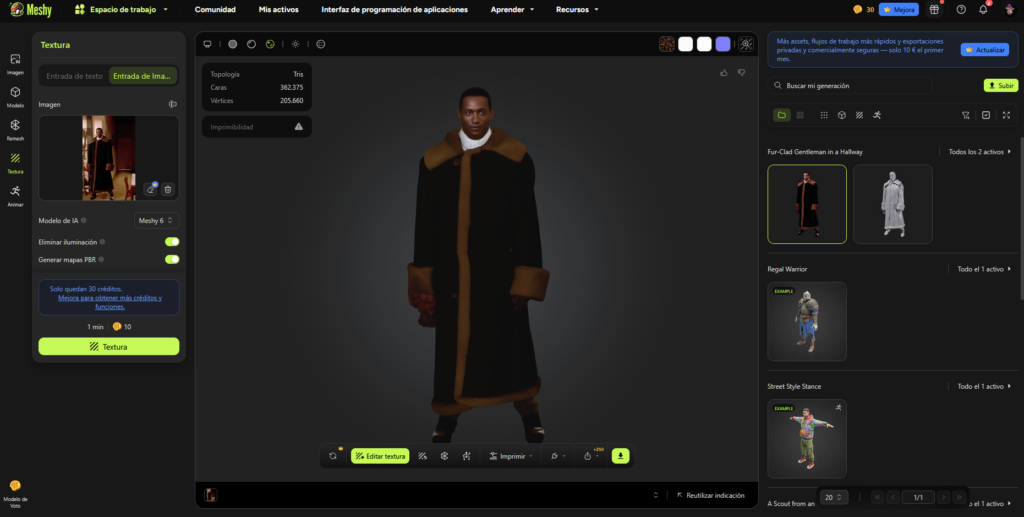
Task: Open the lighting sun settings icon
Action: (x=295, y=44)
